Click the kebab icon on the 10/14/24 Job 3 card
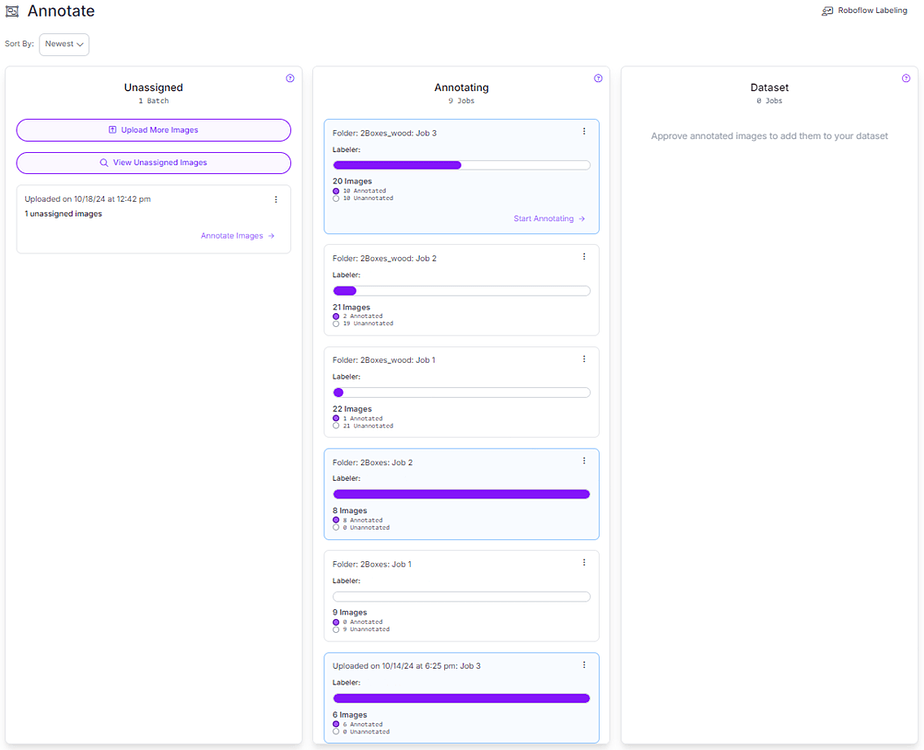The image size is (924, 750). pos(584,664)
